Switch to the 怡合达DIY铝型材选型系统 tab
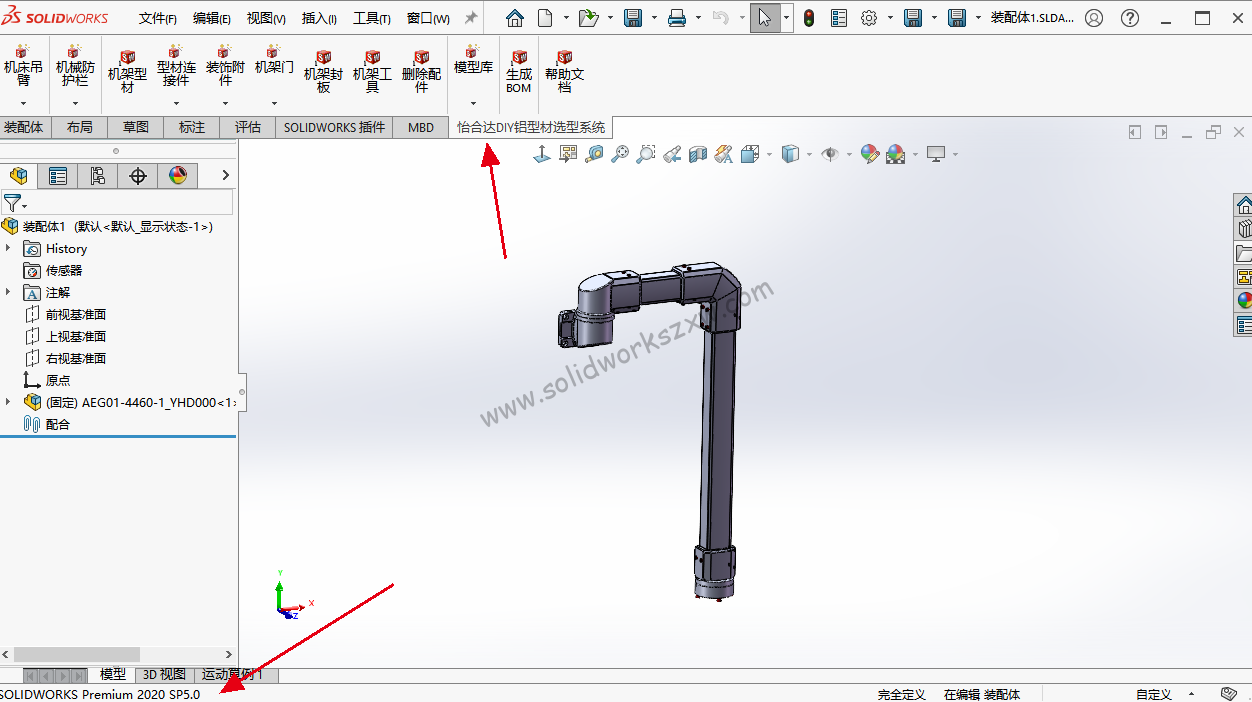 [532, 128]
